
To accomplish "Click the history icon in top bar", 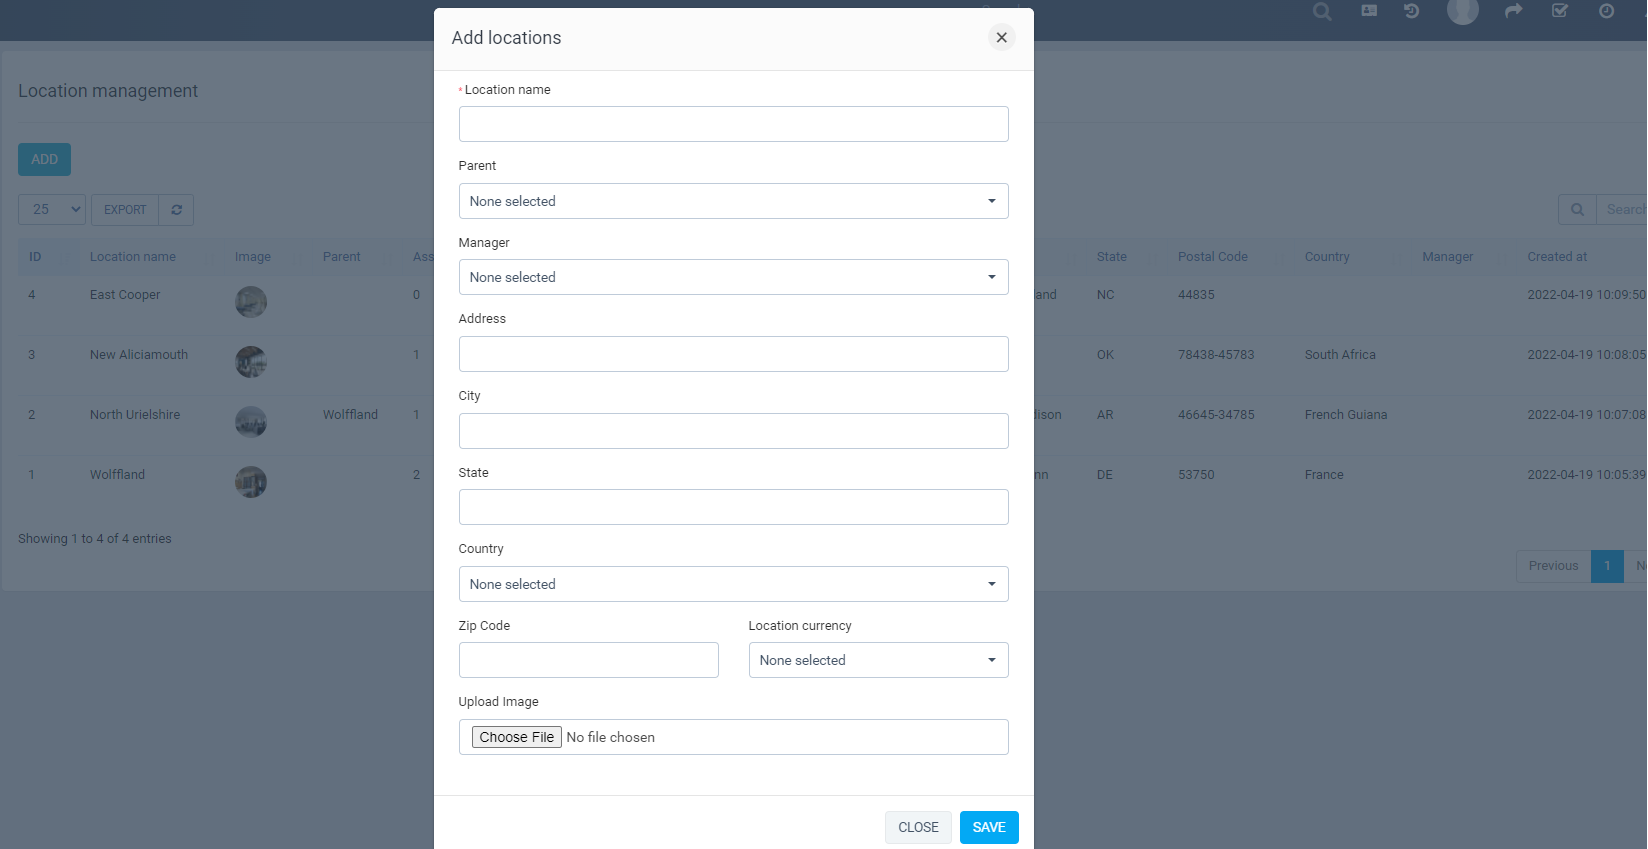I will click(x=1411, y=11).
